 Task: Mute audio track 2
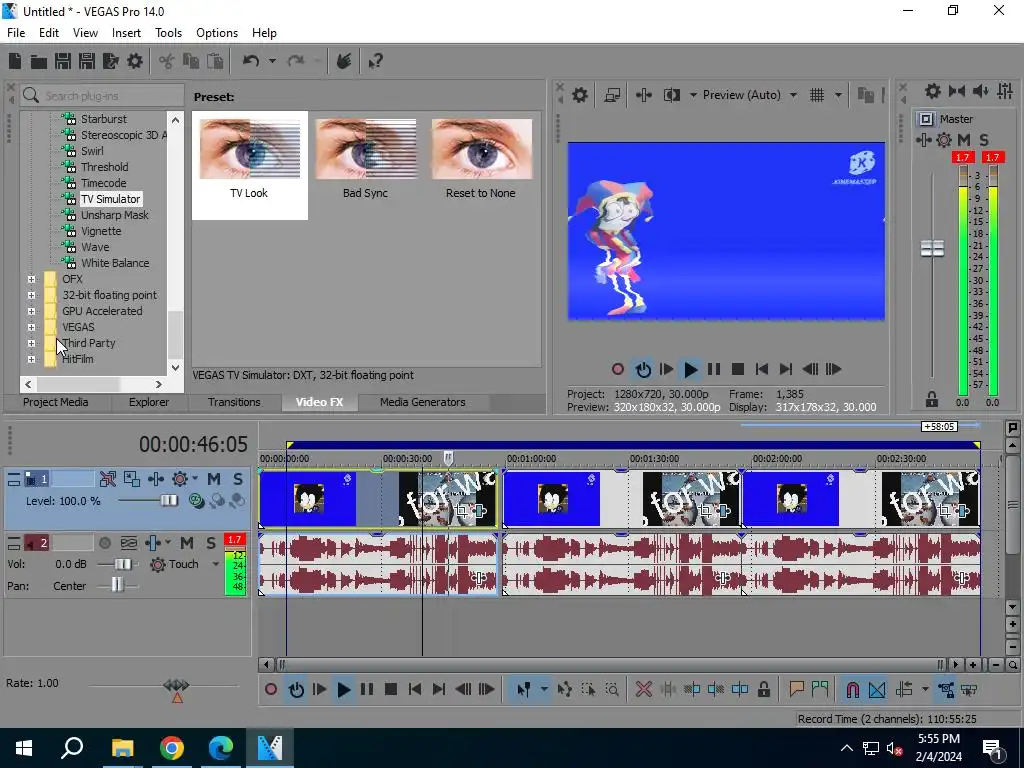pyautogui.click(x=187, y=543)
